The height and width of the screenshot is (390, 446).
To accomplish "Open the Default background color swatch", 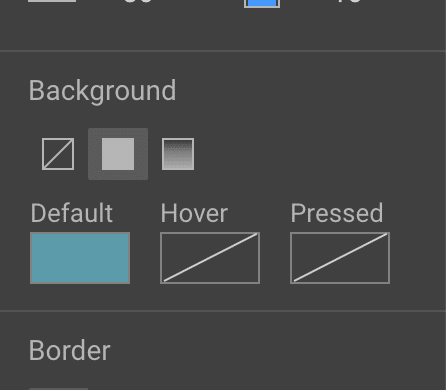I will pos(80,258).
